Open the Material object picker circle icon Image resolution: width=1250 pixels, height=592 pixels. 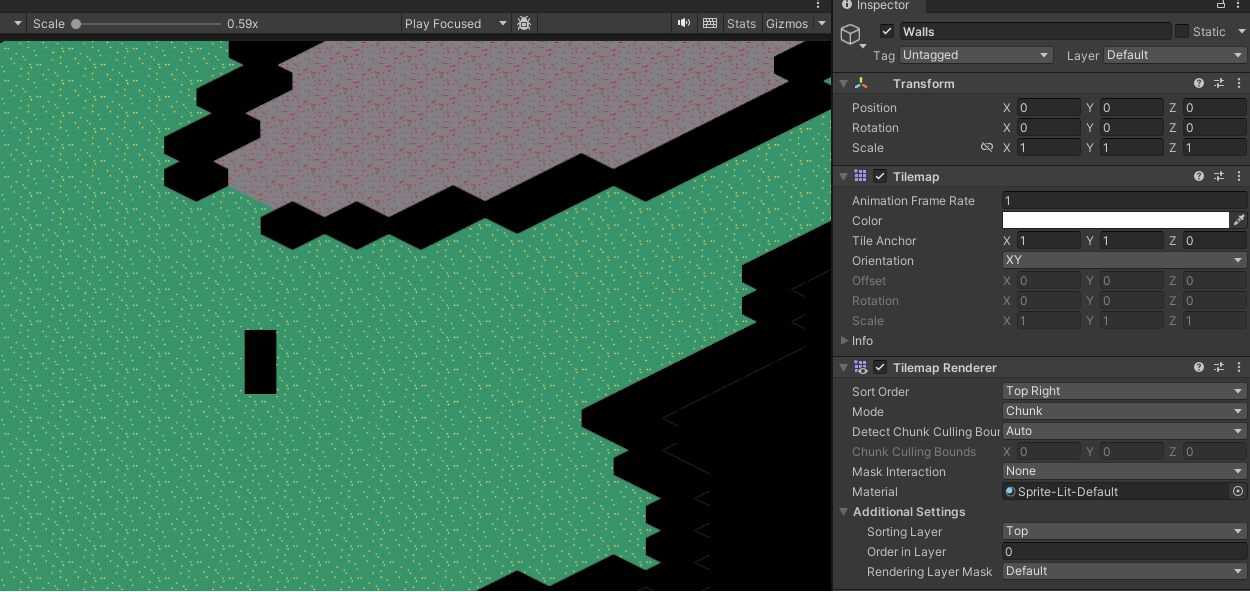[1237, 491]
